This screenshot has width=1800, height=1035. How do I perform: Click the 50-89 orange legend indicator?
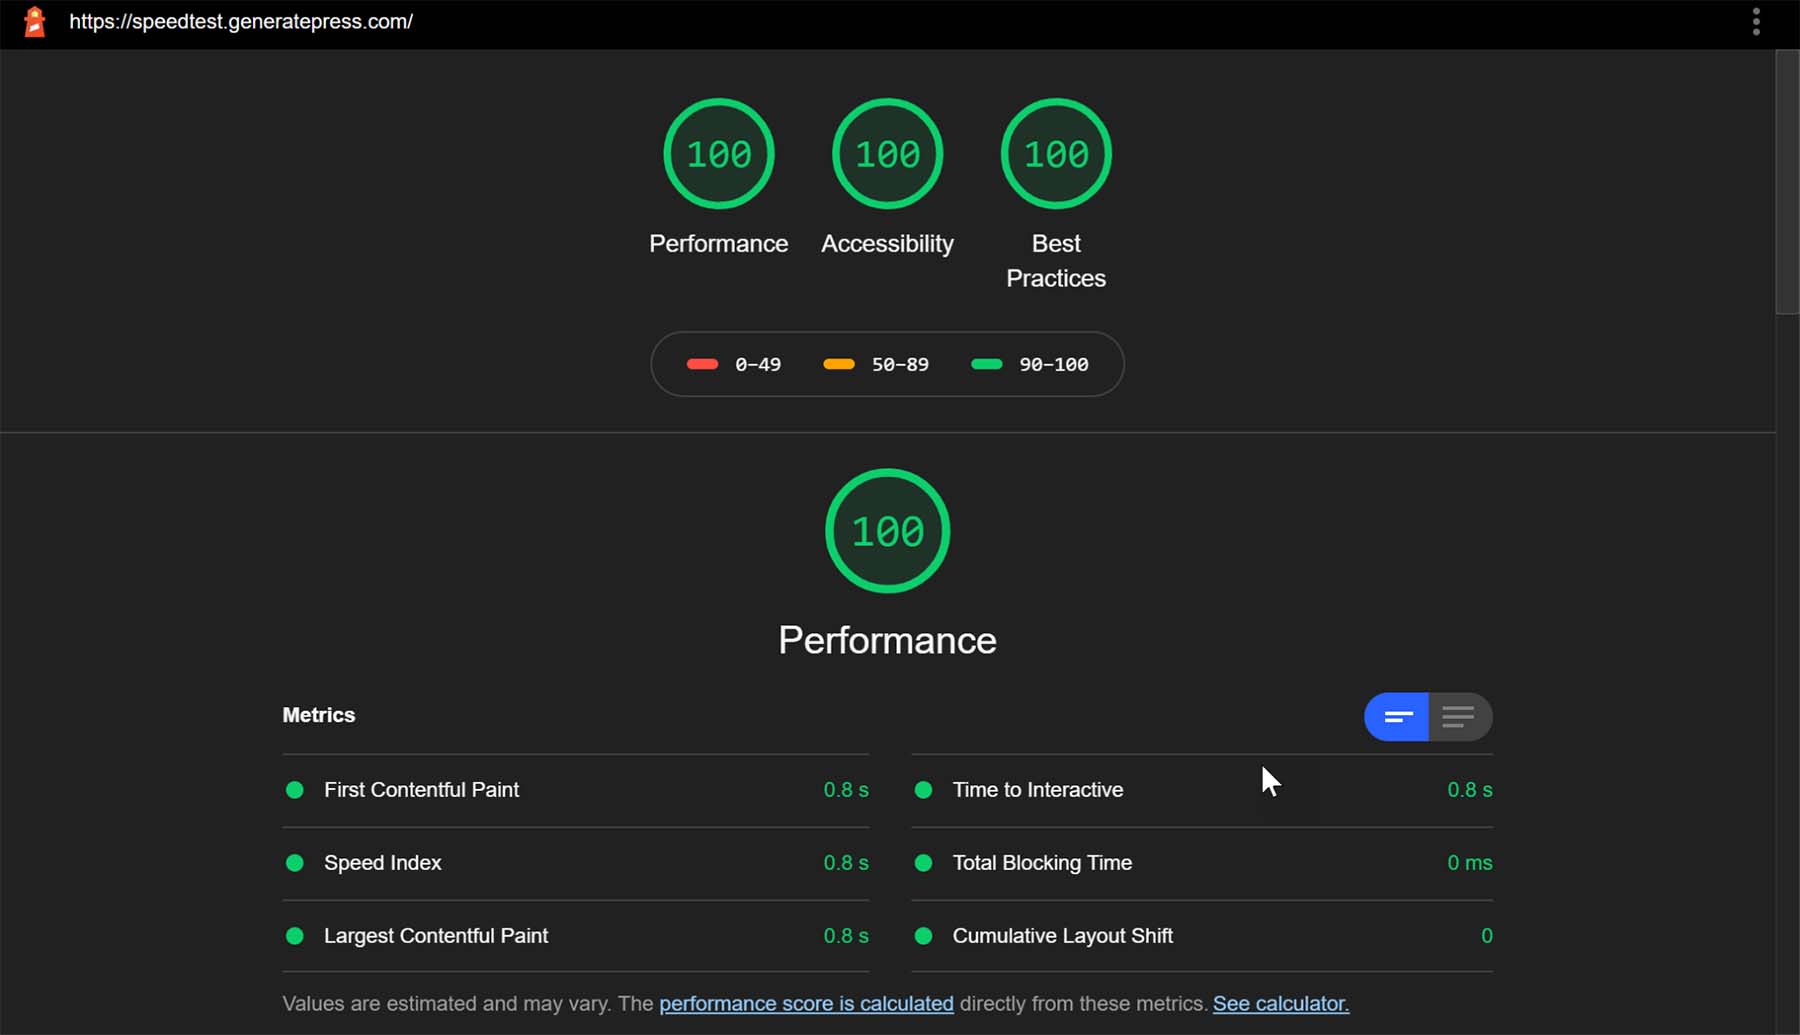(840, 364)
